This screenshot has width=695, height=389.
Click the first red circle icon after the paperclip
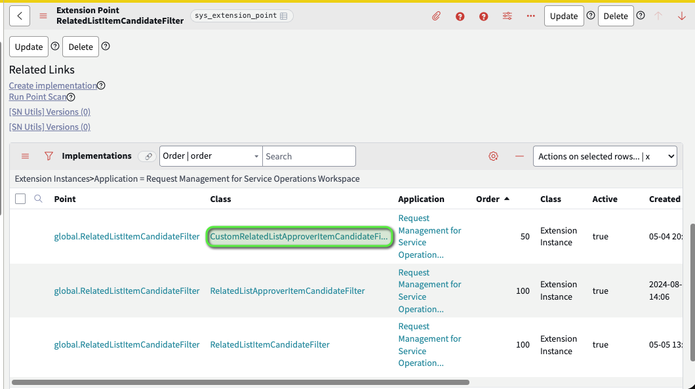(460, 16)
